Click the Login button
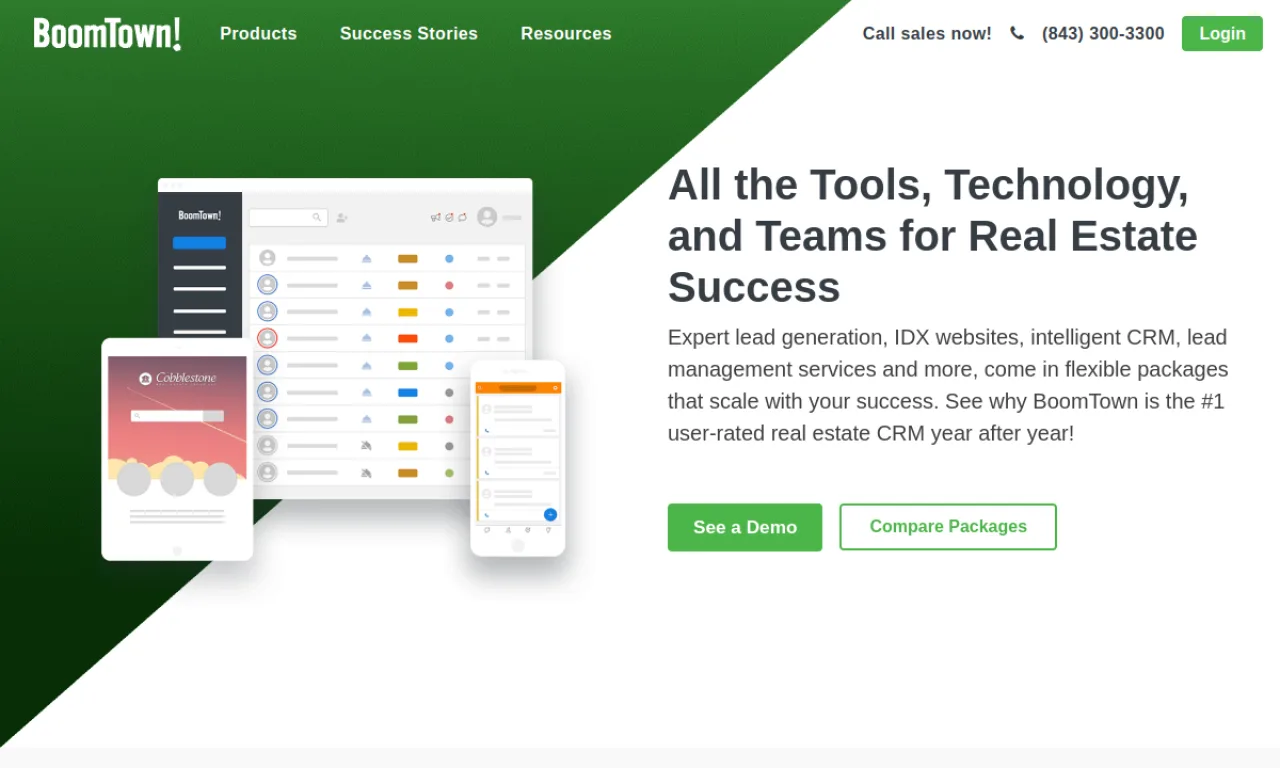The image size is (1280, 768). (1222, 33)
